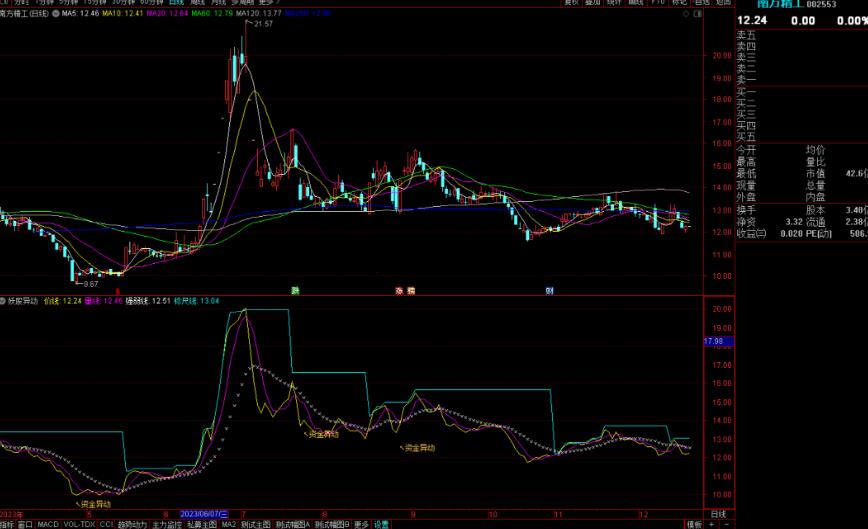Click the 统计 statistics button
The width and height of the screenshot is (868, 529).
click(614, 2)
